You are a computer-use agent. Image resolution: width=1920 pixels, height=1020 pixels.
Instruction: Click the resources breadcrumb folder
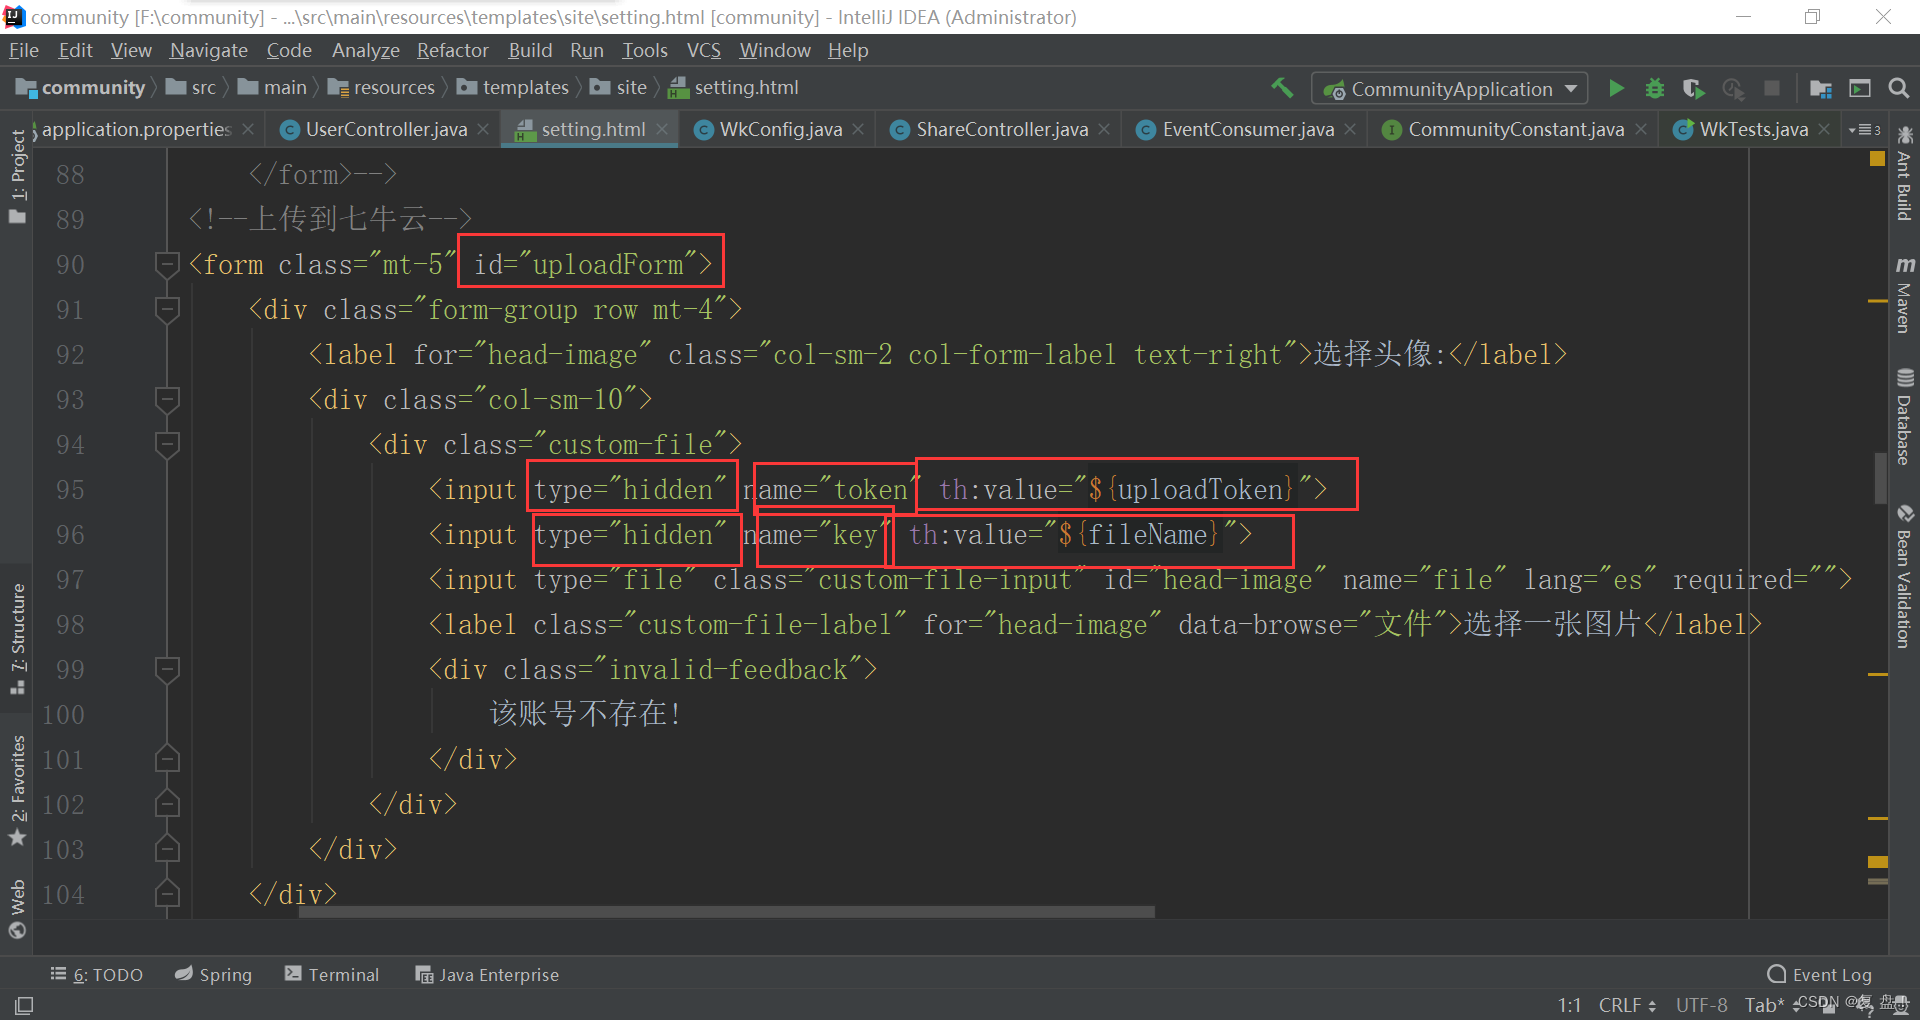tap(382, 88)
